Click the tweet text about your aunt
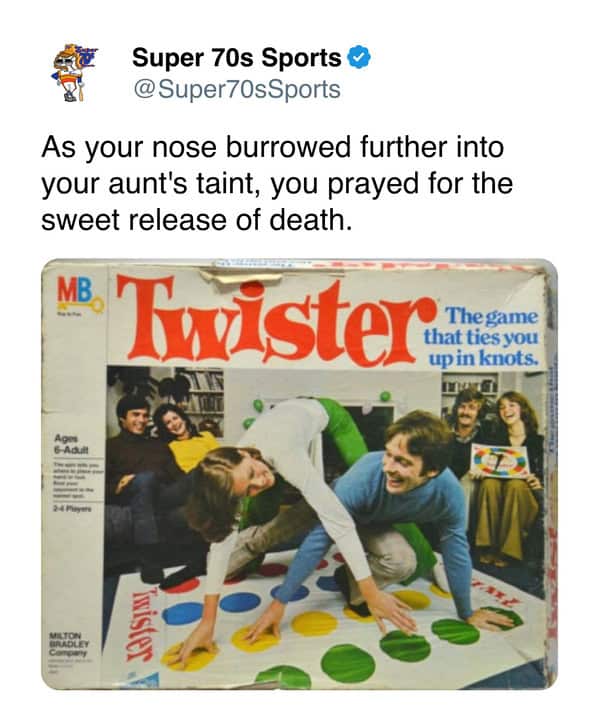599x728 pixels. tap(277, 183)
